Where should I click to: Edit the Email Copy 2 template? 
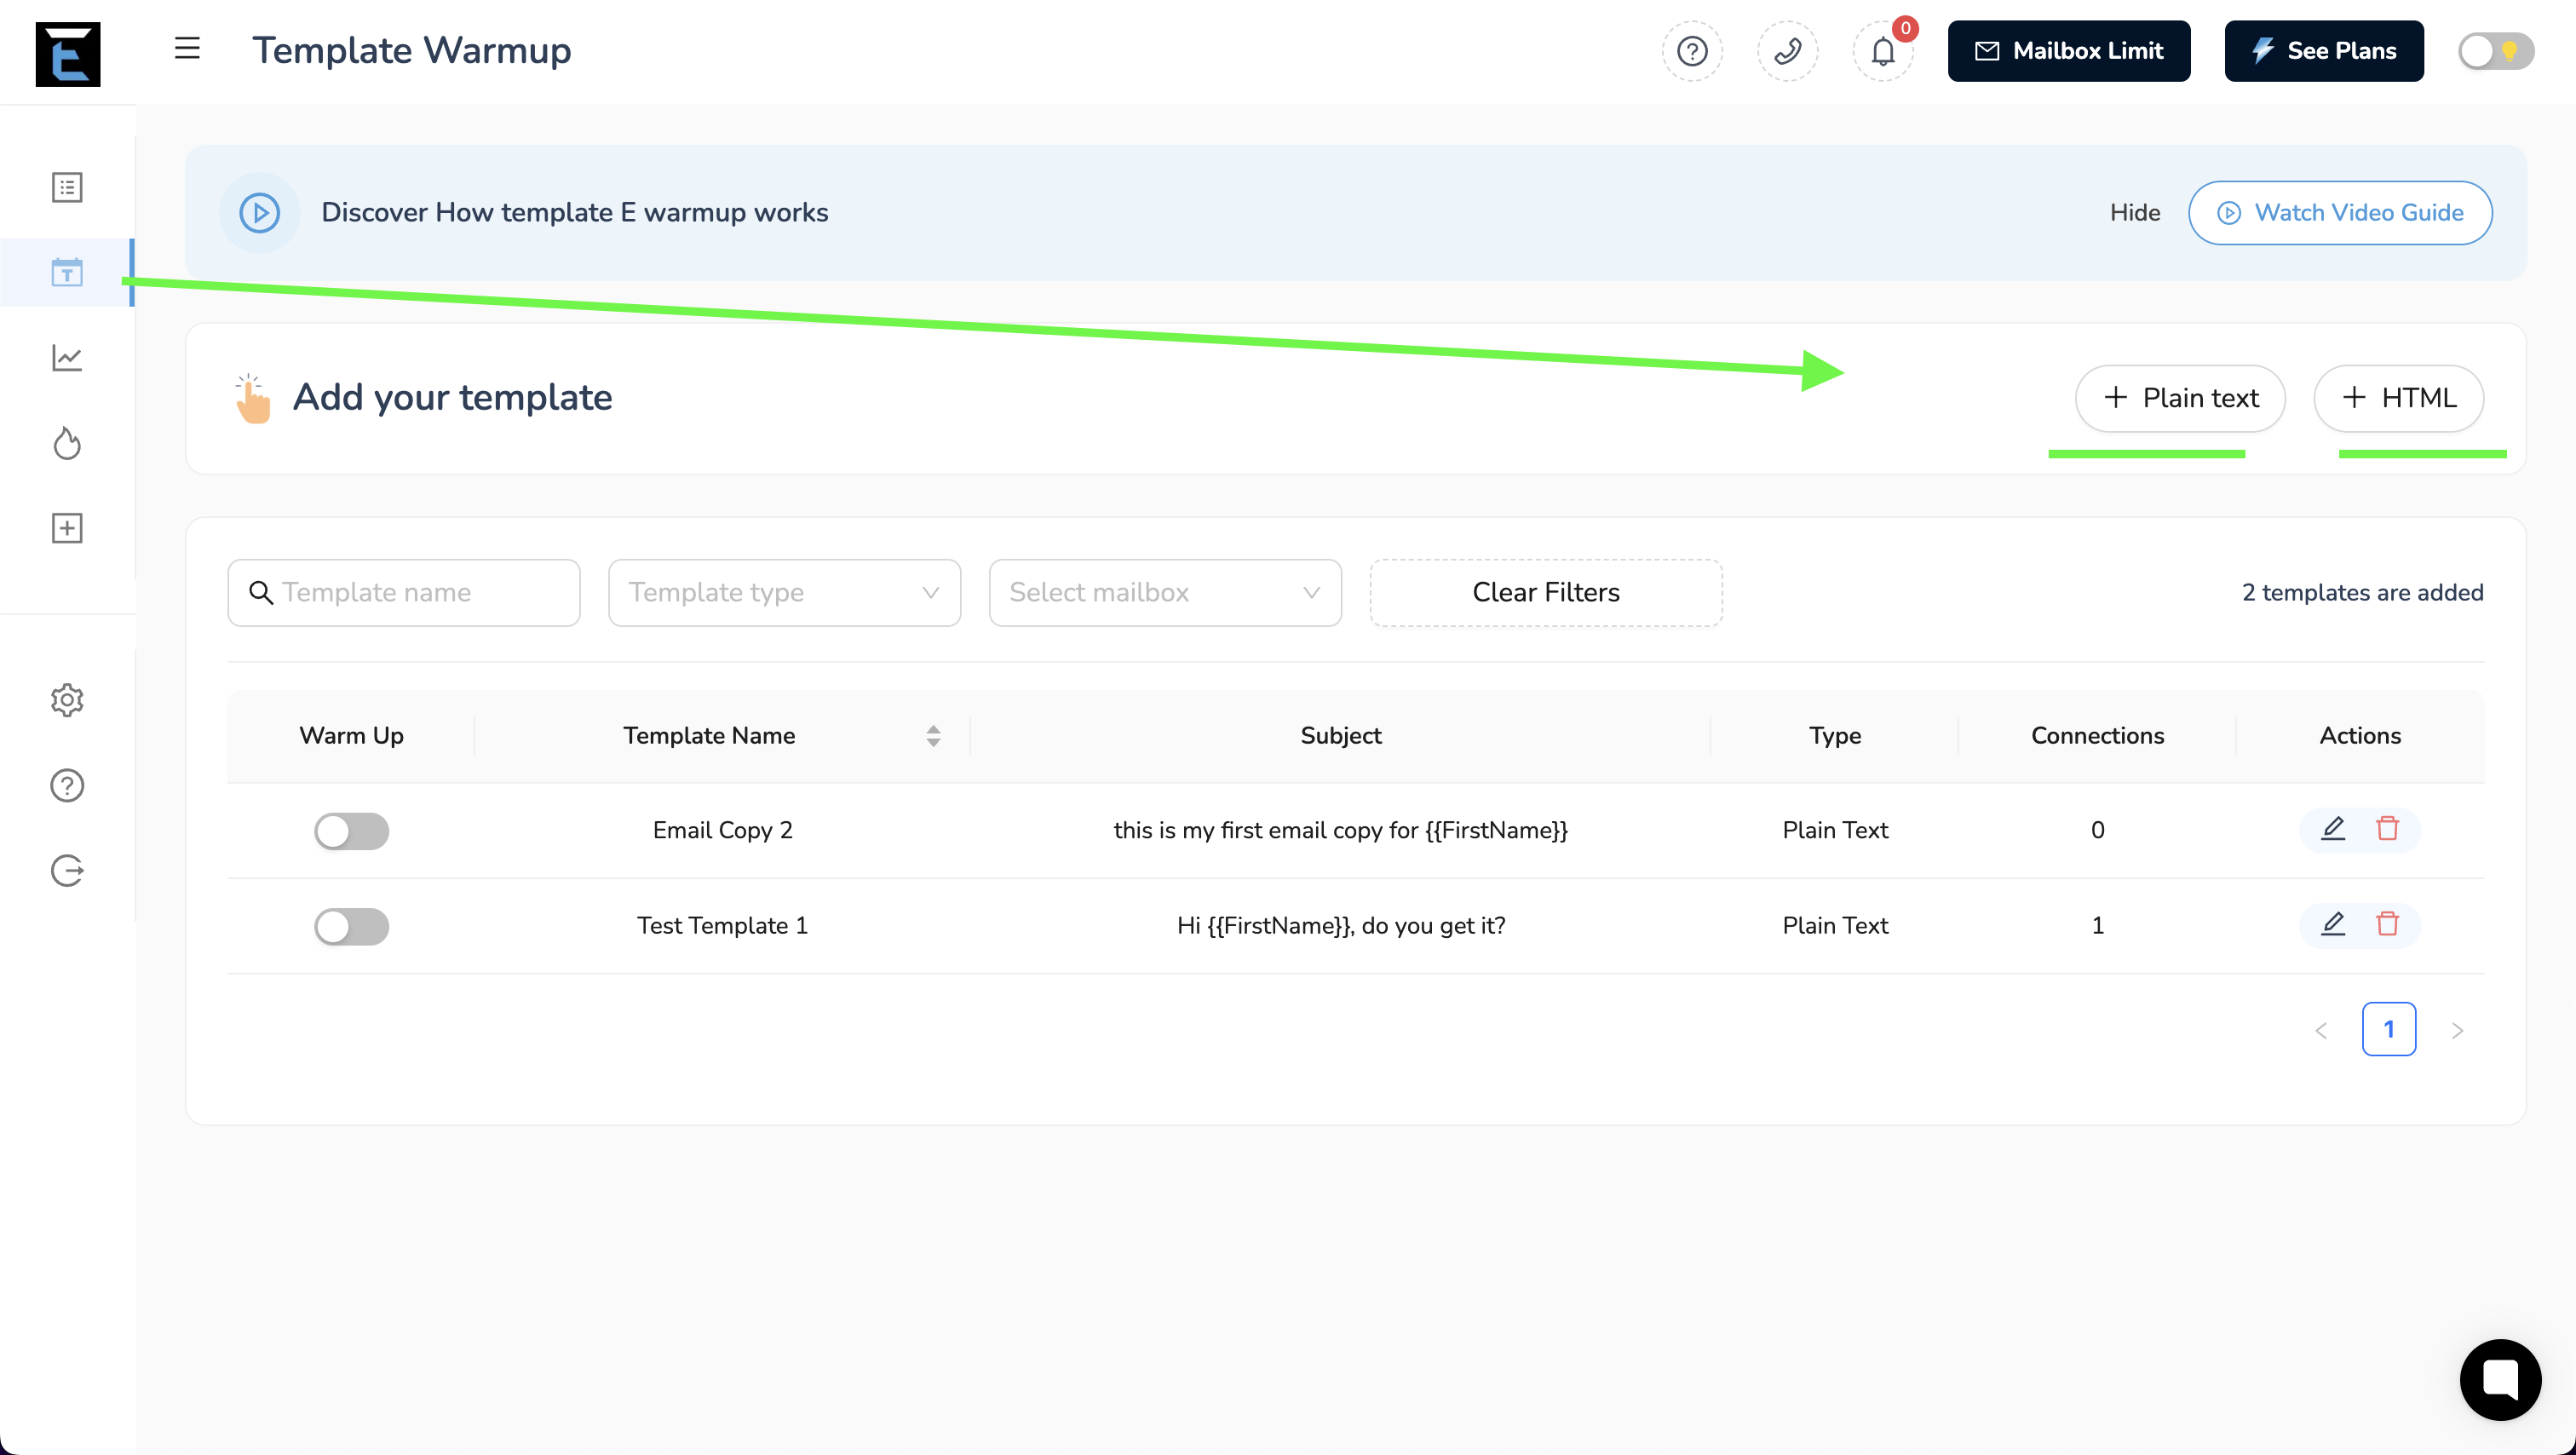click(x=2332, y=829)
